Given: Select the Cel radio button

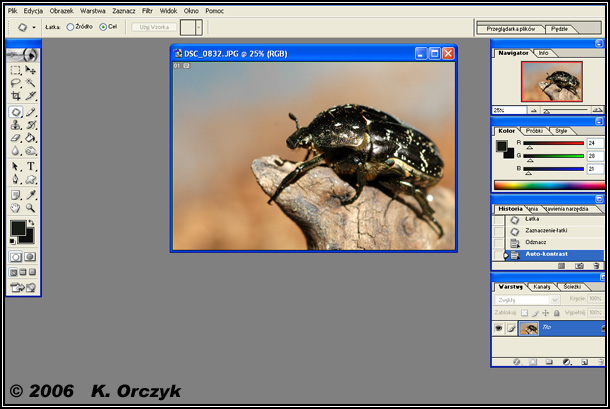Looking at the screenshot, I should (x=103, y=27).
